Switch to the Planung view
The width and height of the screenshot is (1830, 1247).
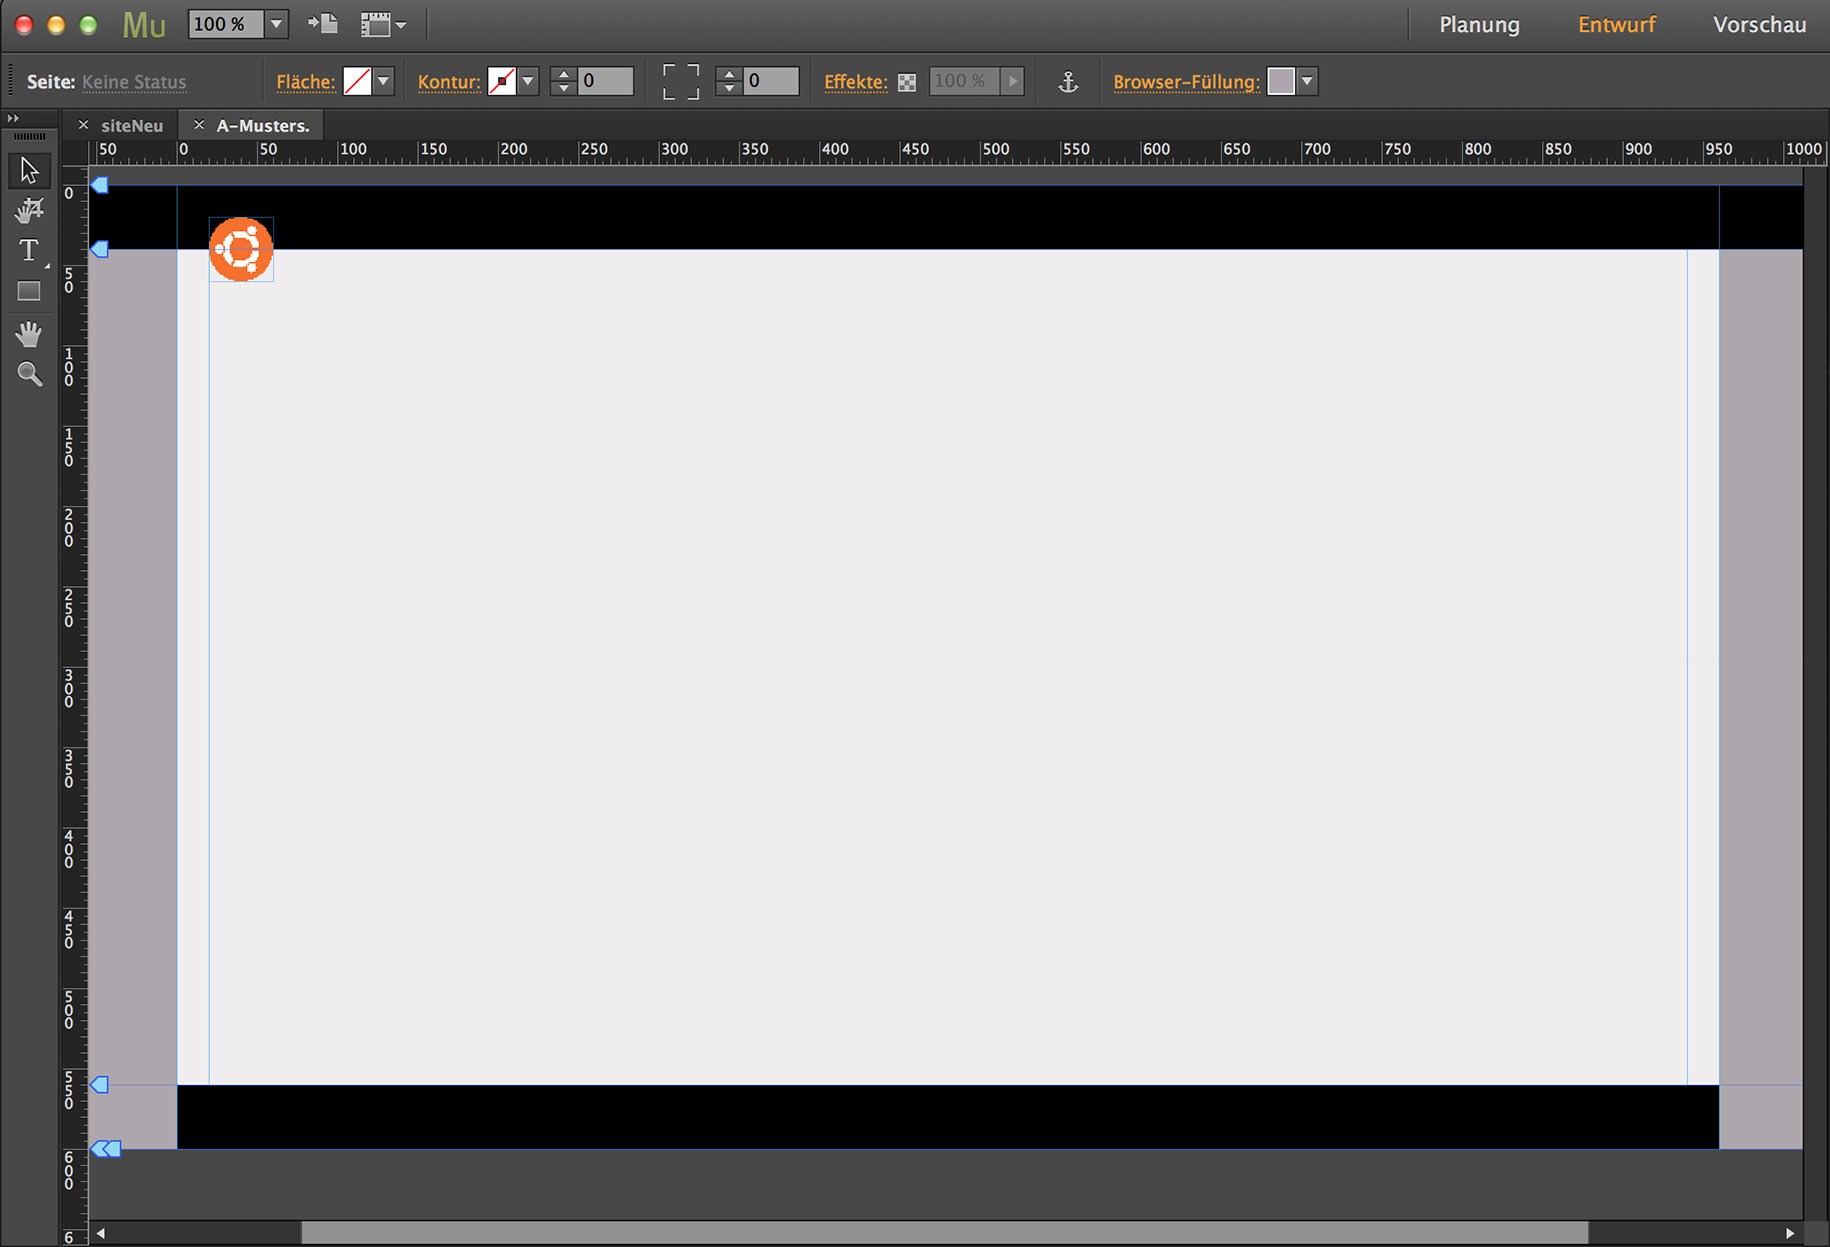(1479, 25)
